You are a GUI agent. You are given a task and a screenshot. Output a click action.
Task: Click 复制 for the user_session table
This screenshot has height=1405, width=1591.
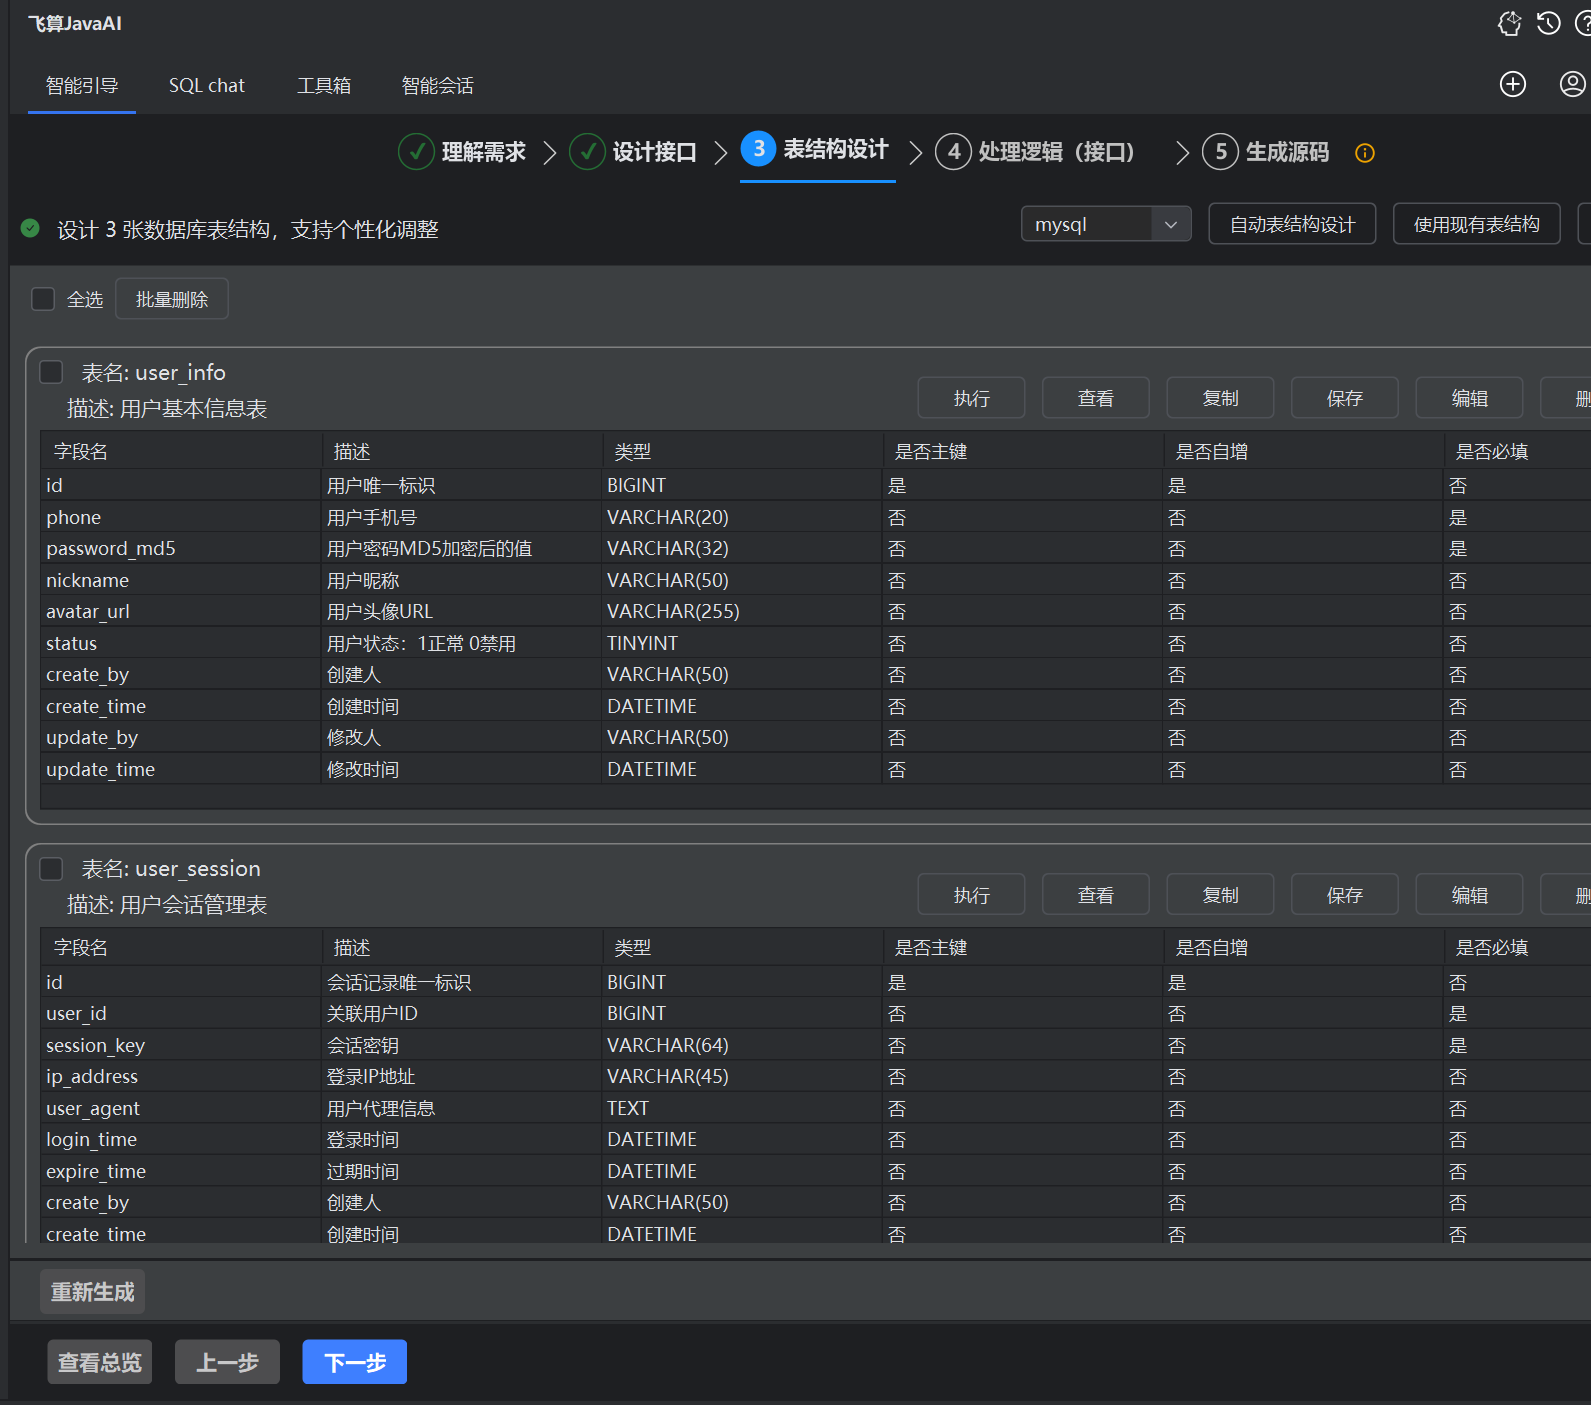point(1220,895)
